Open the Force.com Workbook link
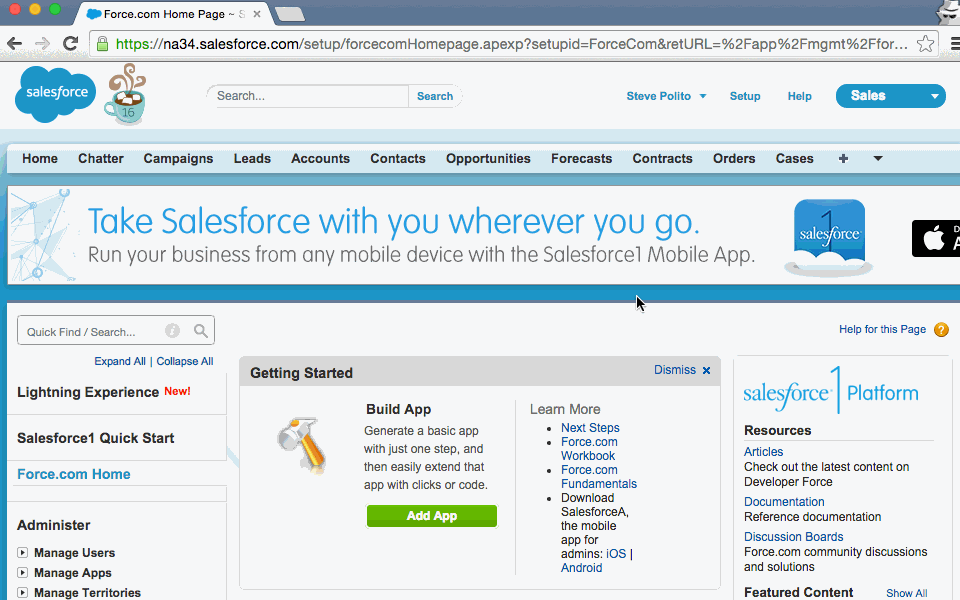This screenshot has width=960, height=600. coord(589,449)
